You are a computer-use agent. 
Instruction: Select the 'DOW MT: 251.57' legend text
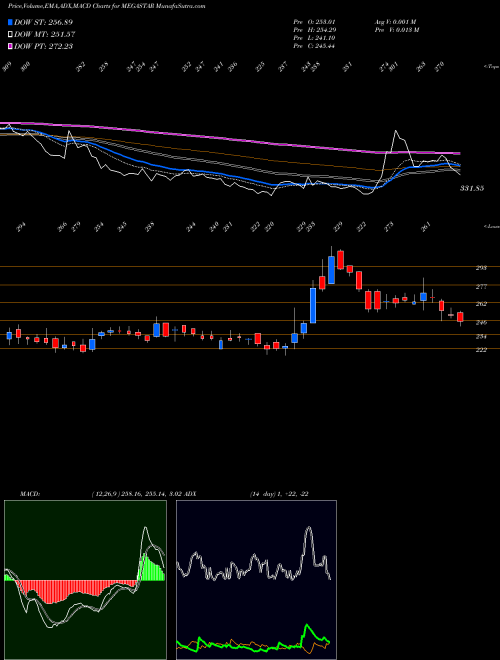coord(45,34)
